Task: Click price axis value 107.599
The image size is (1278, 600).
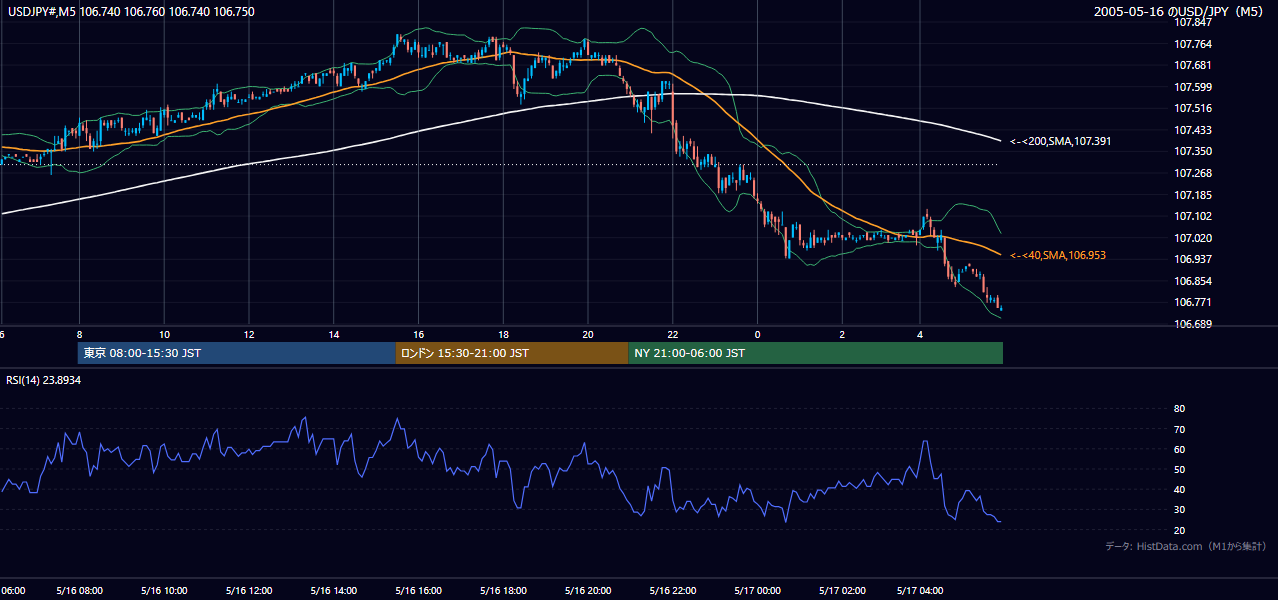Action: 1193,87
